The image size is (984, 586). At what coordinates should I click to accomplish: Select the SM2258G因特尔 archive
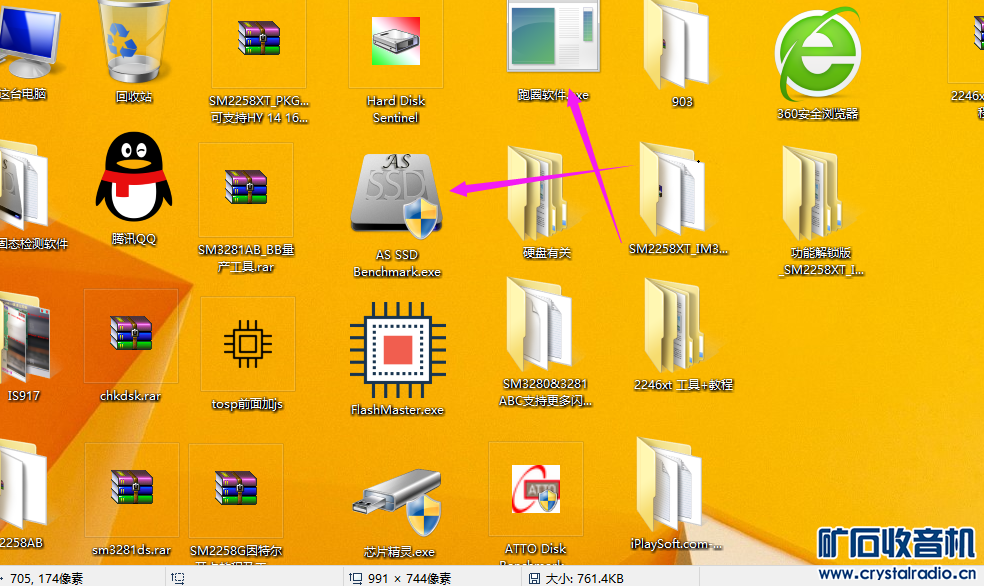click(236, 488)
